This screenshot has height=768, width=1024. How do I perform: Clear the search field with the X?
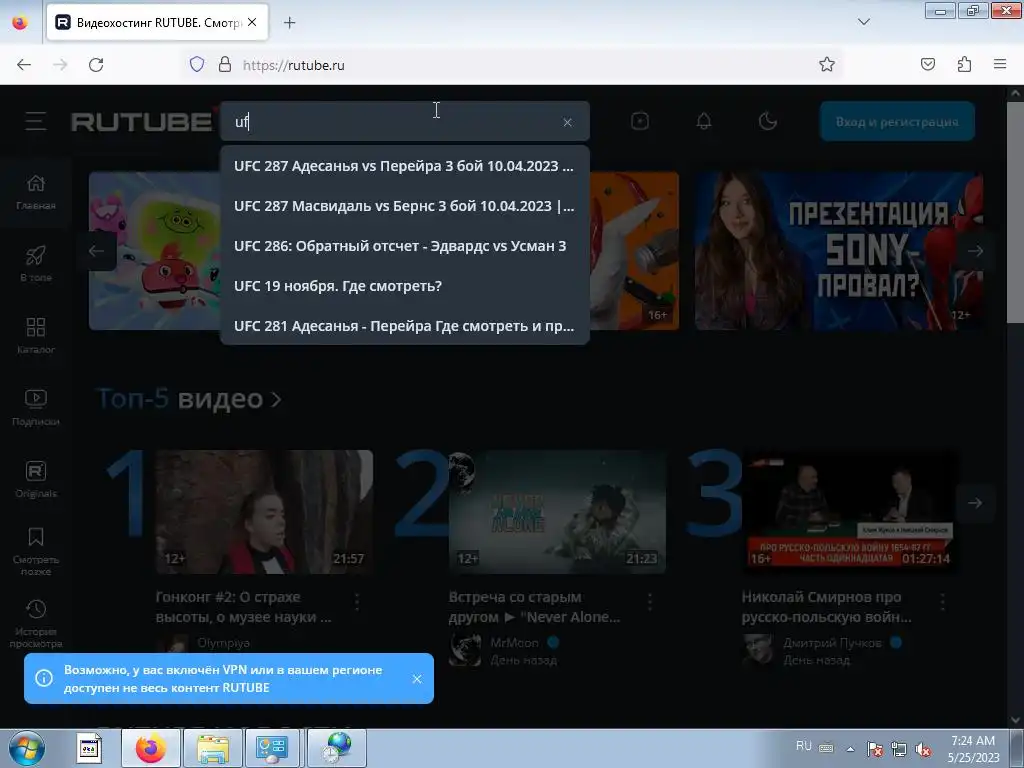pos(568,122)
